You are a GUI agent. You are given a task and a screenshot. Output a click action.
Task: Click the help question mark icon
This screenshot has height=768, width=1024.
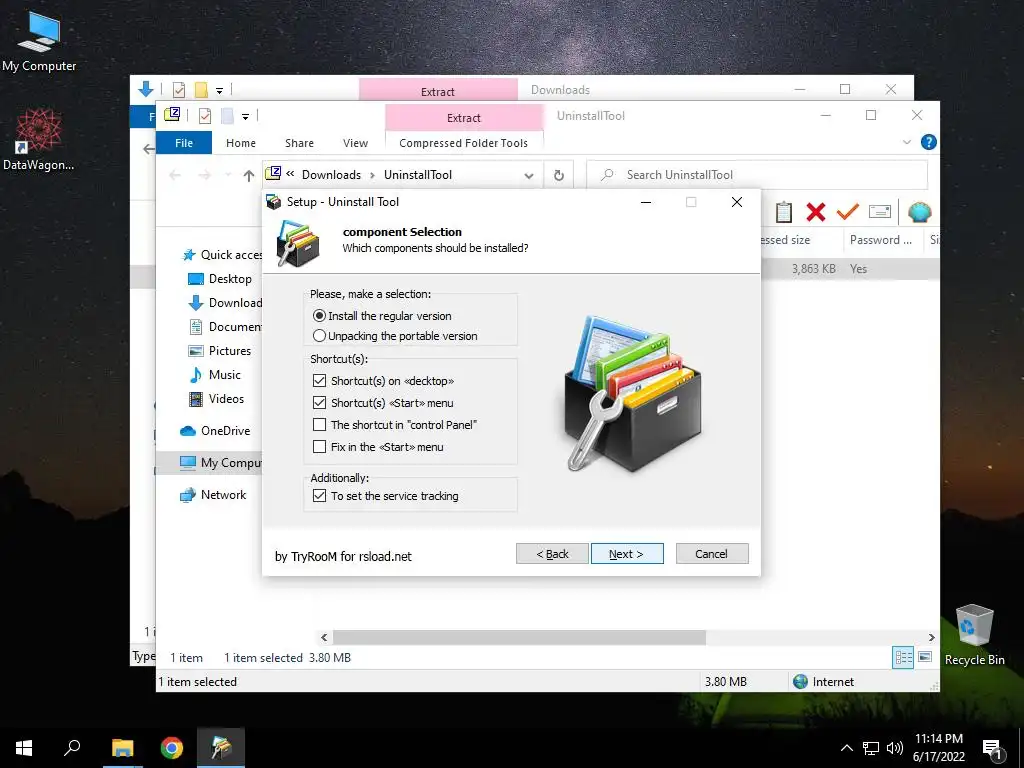(x=928, y=142)
